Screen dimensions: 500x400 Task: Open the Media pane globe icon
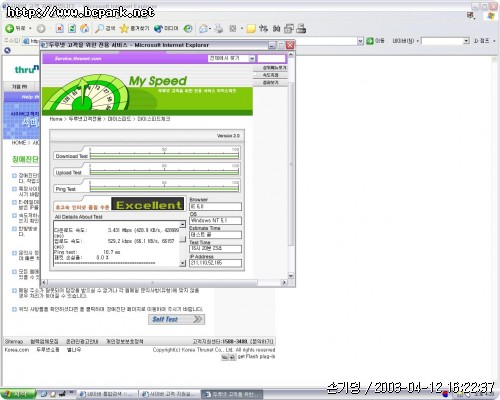click(x=158, y=29)
